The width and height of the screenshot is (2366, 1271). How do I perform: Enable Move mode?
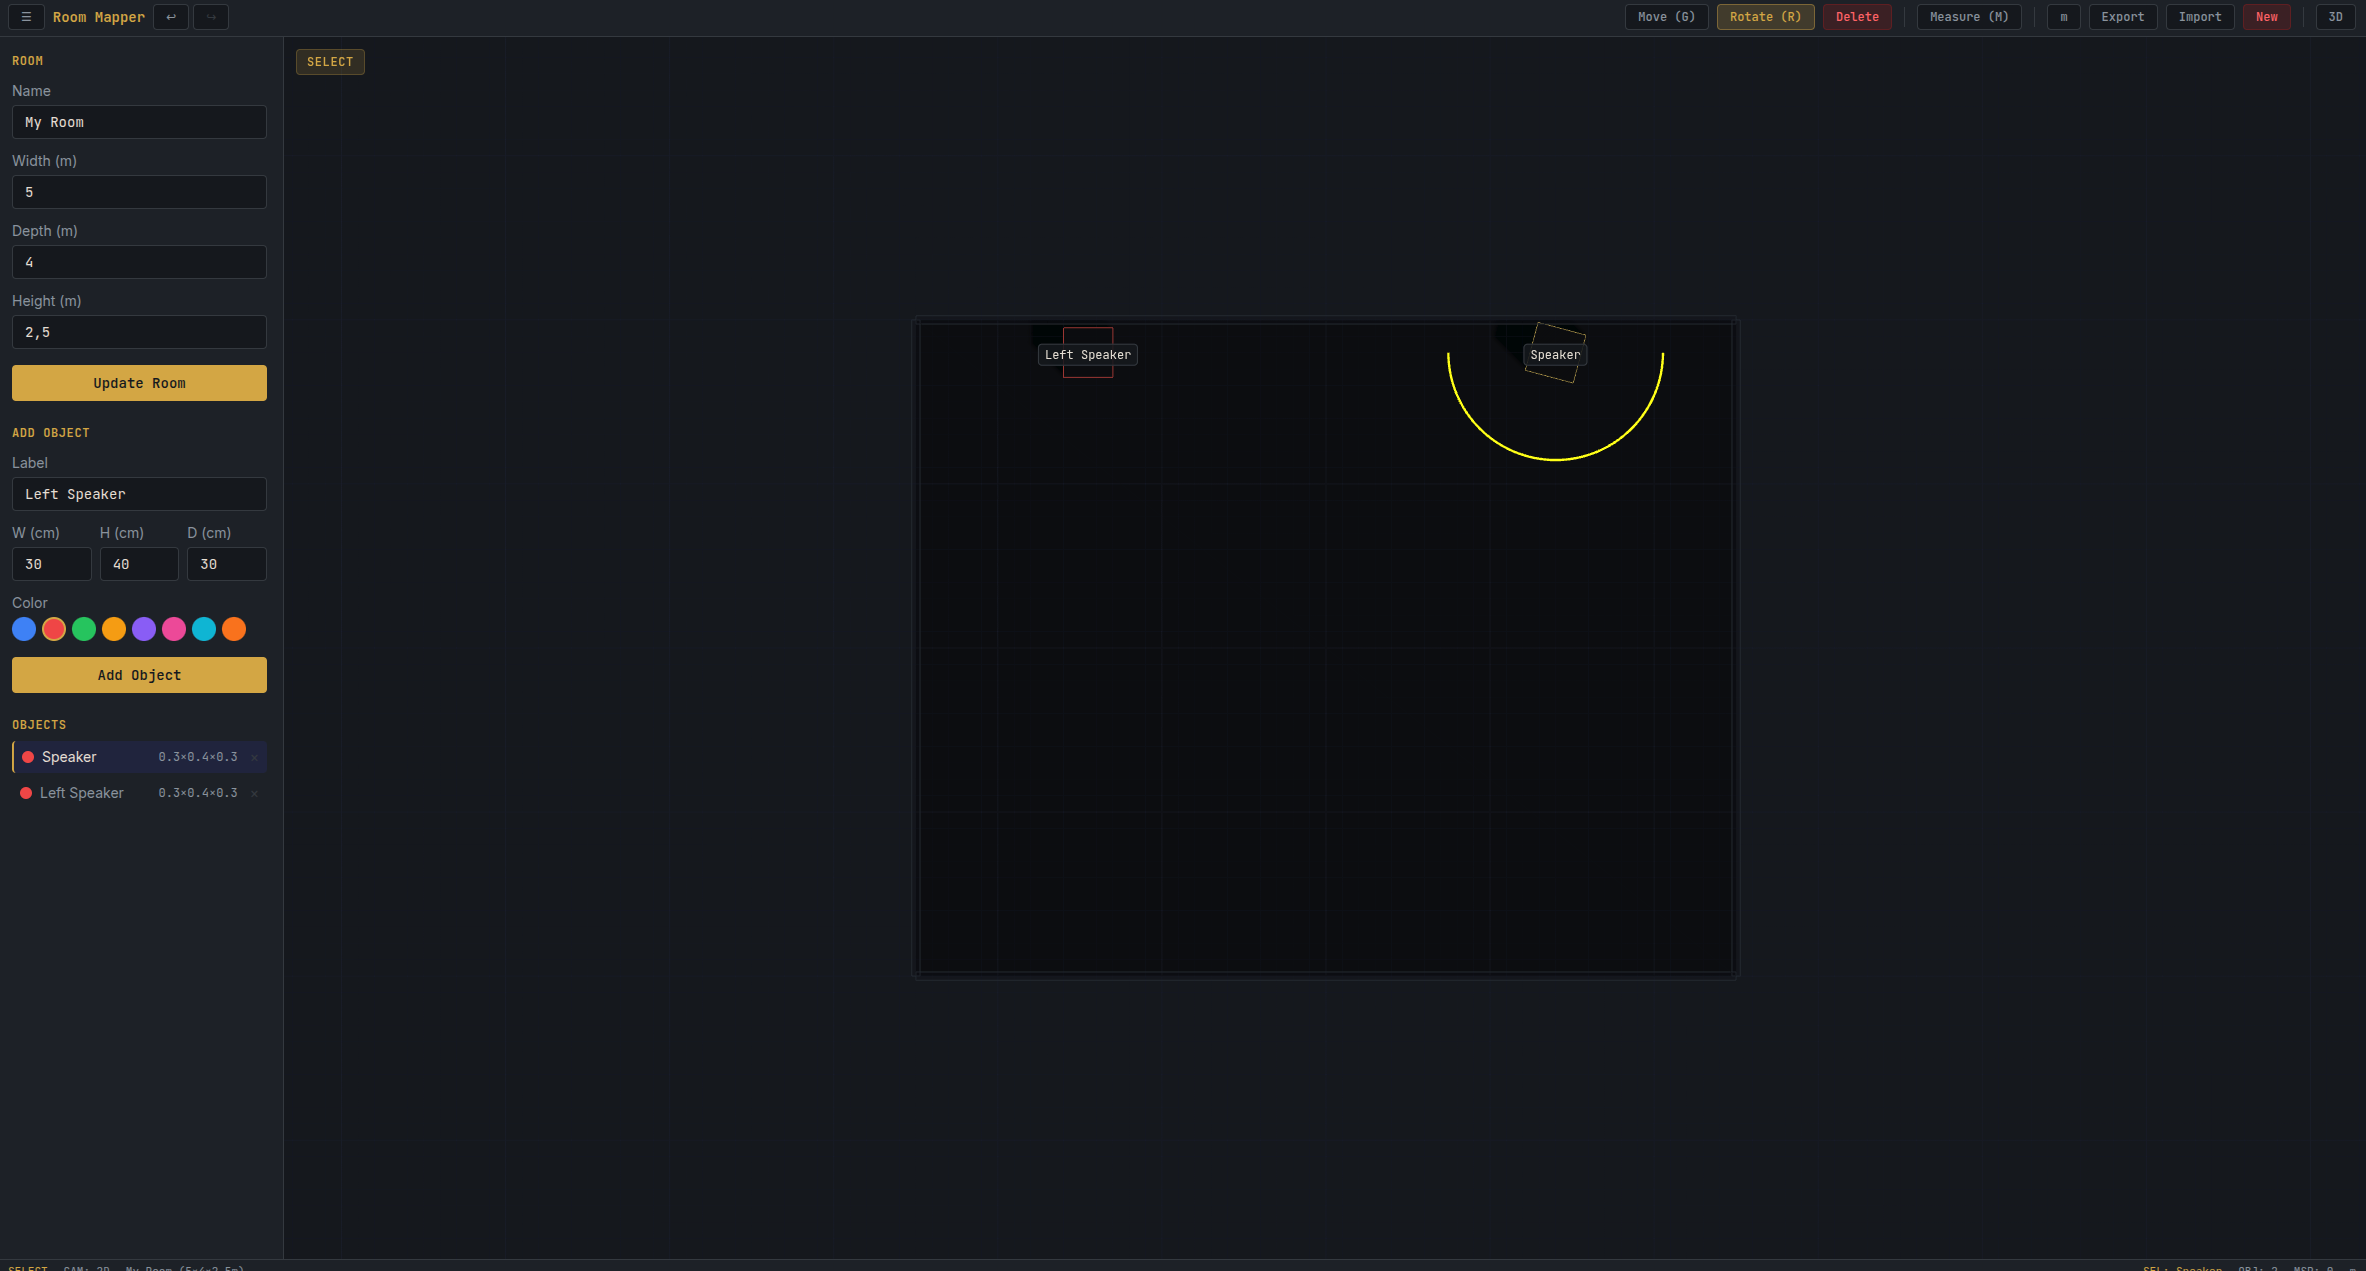click(x=1666, y=17)
